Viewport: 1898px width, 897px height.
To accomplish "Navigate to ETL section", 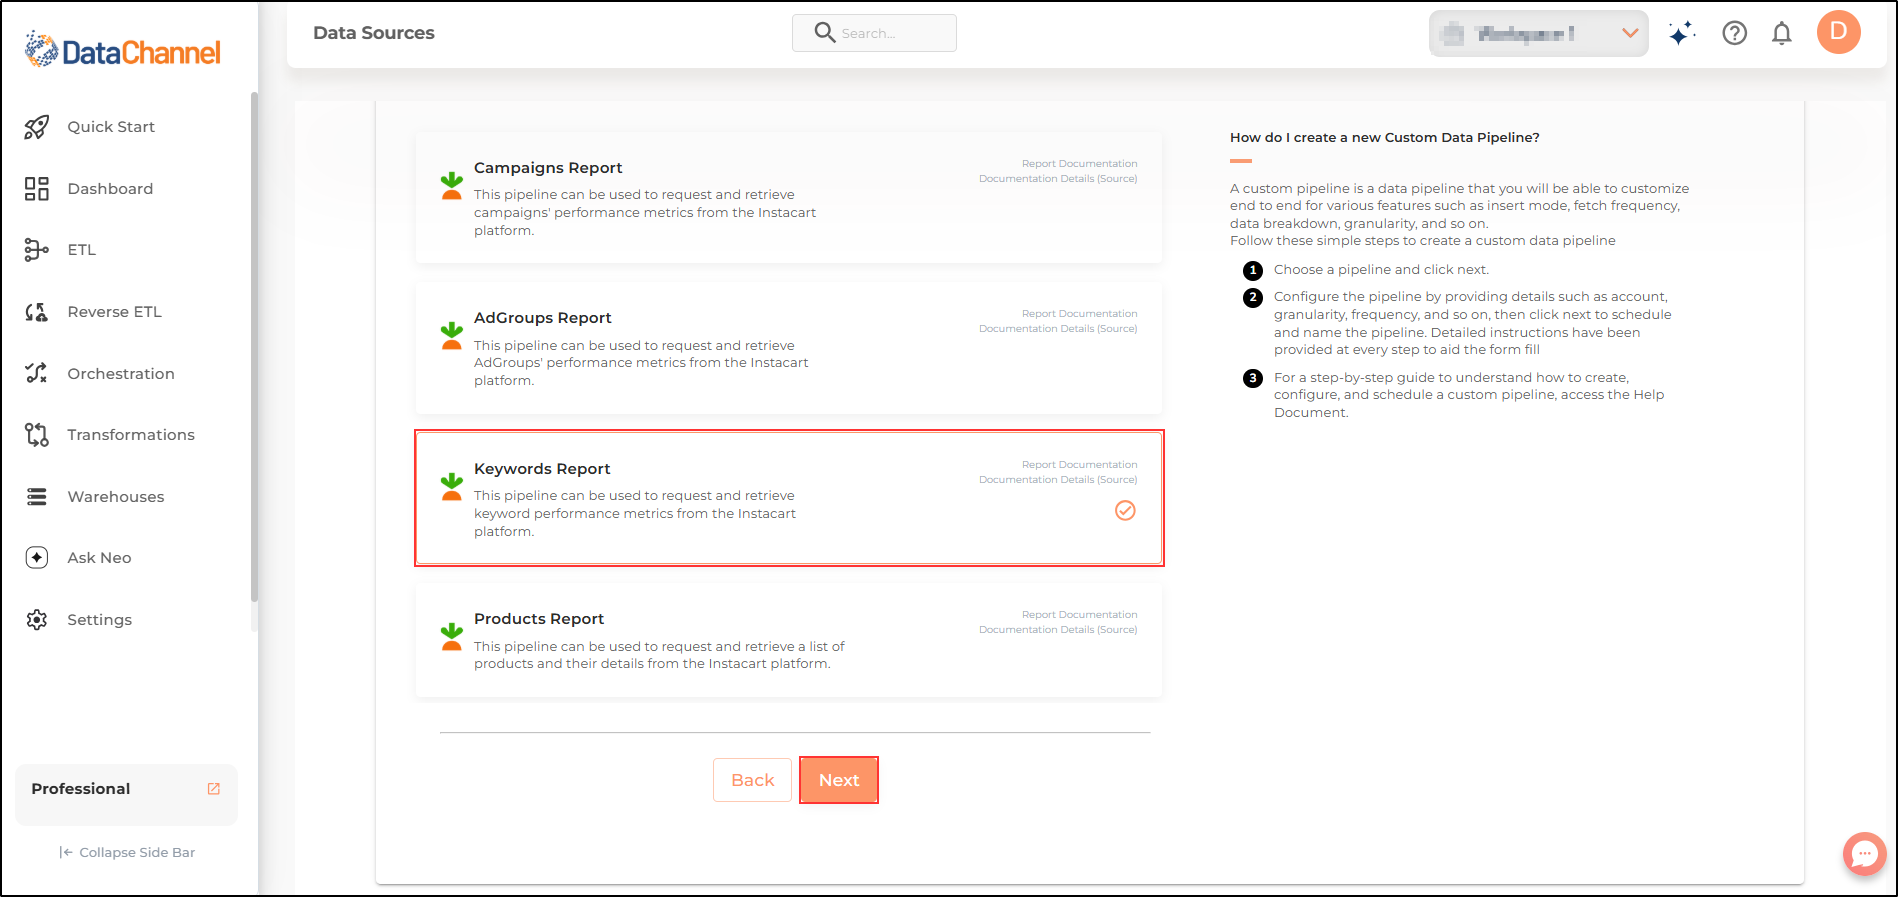I will [82, 250].
